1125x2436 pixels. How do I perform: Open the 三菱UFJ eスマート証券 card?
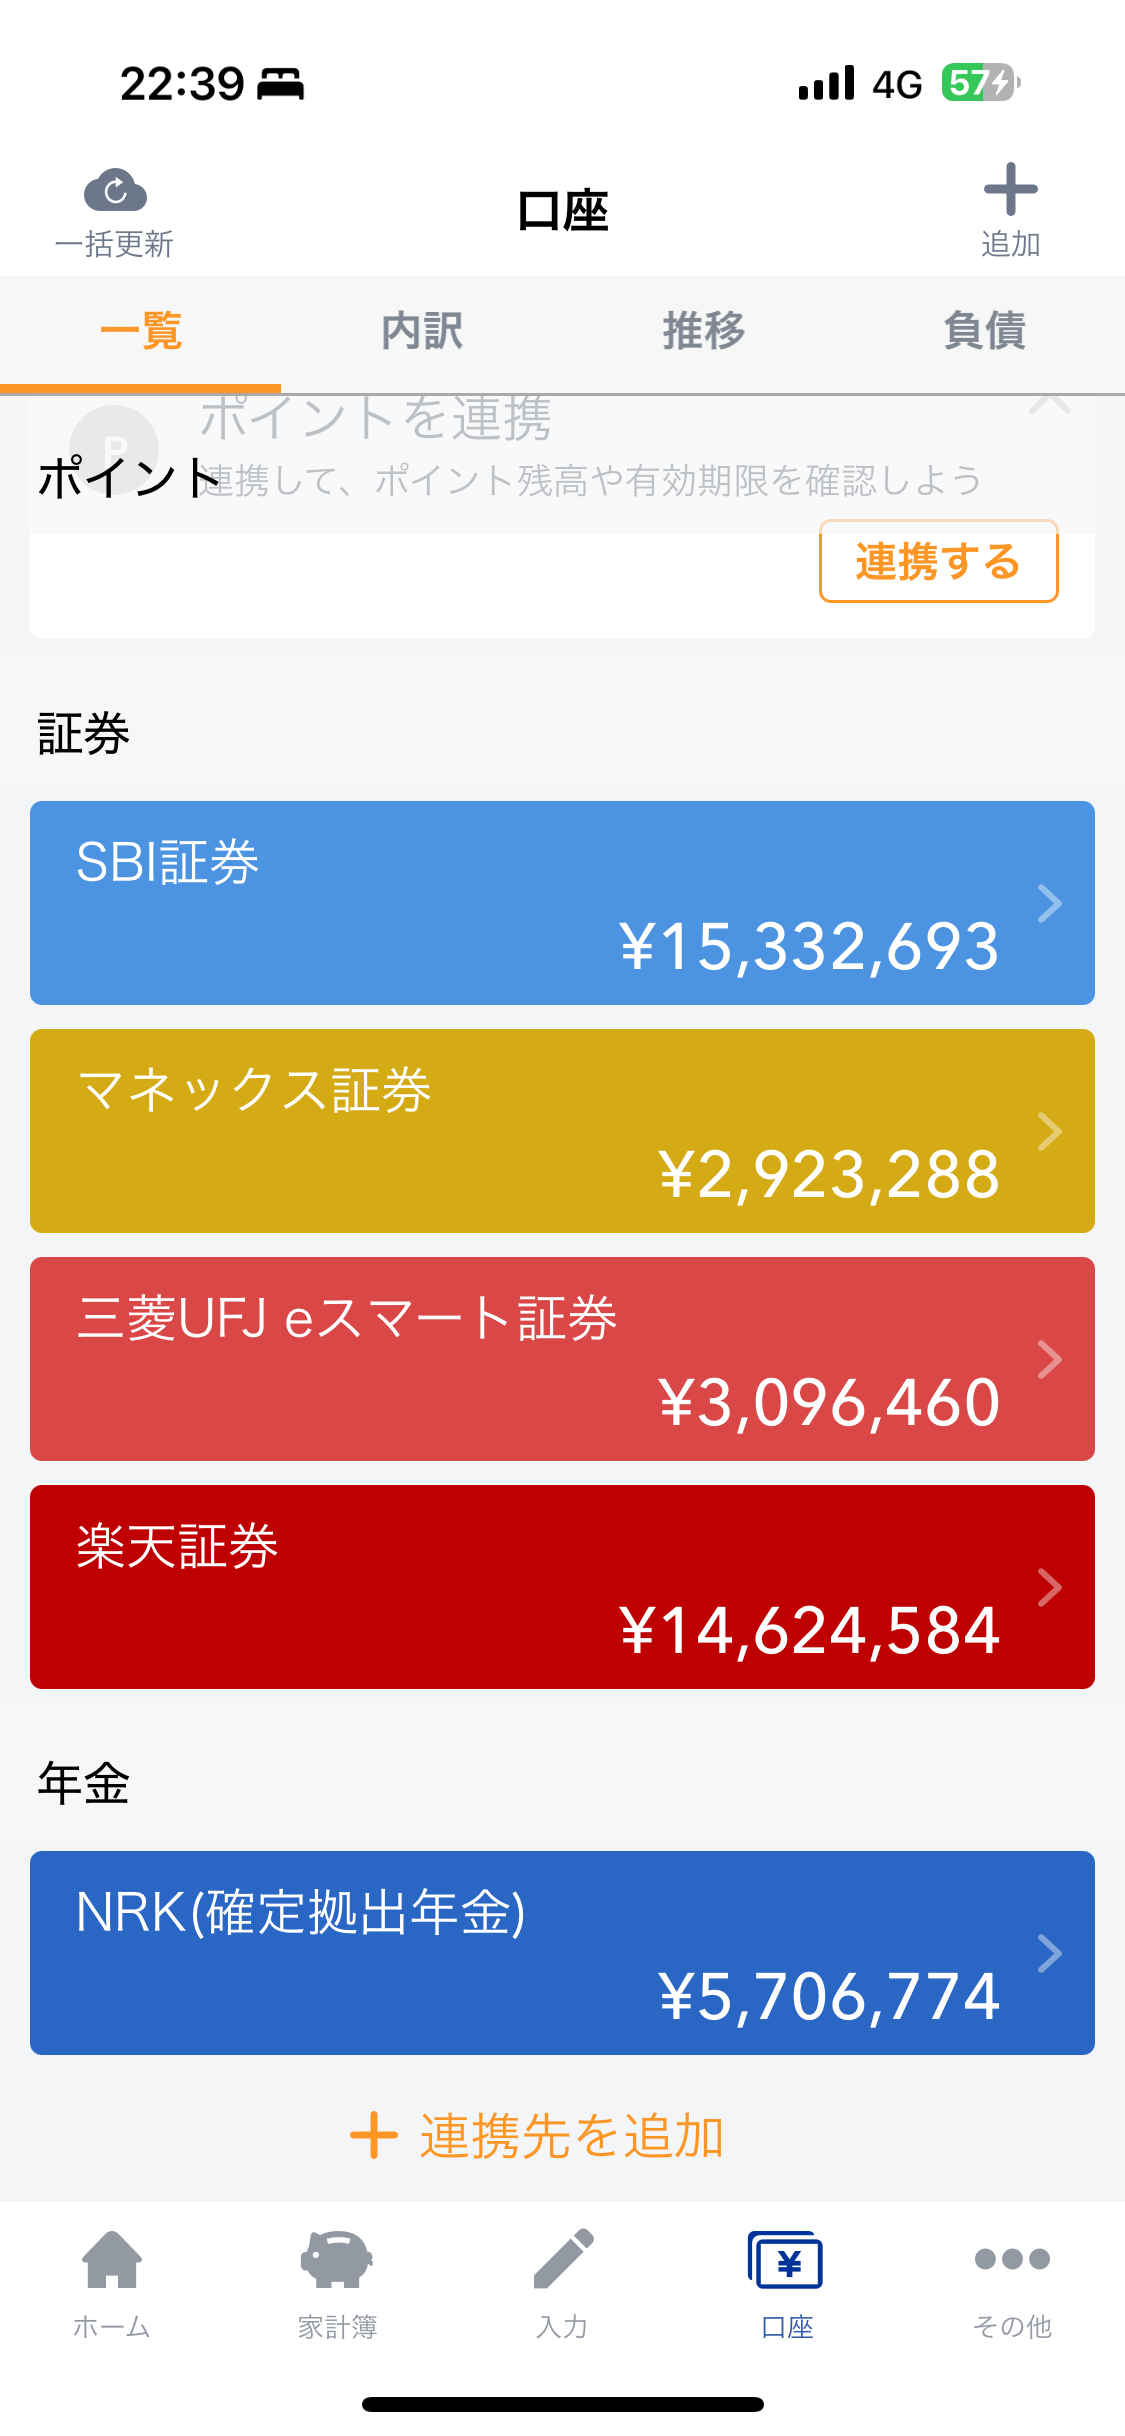(x=562, y=1359)
